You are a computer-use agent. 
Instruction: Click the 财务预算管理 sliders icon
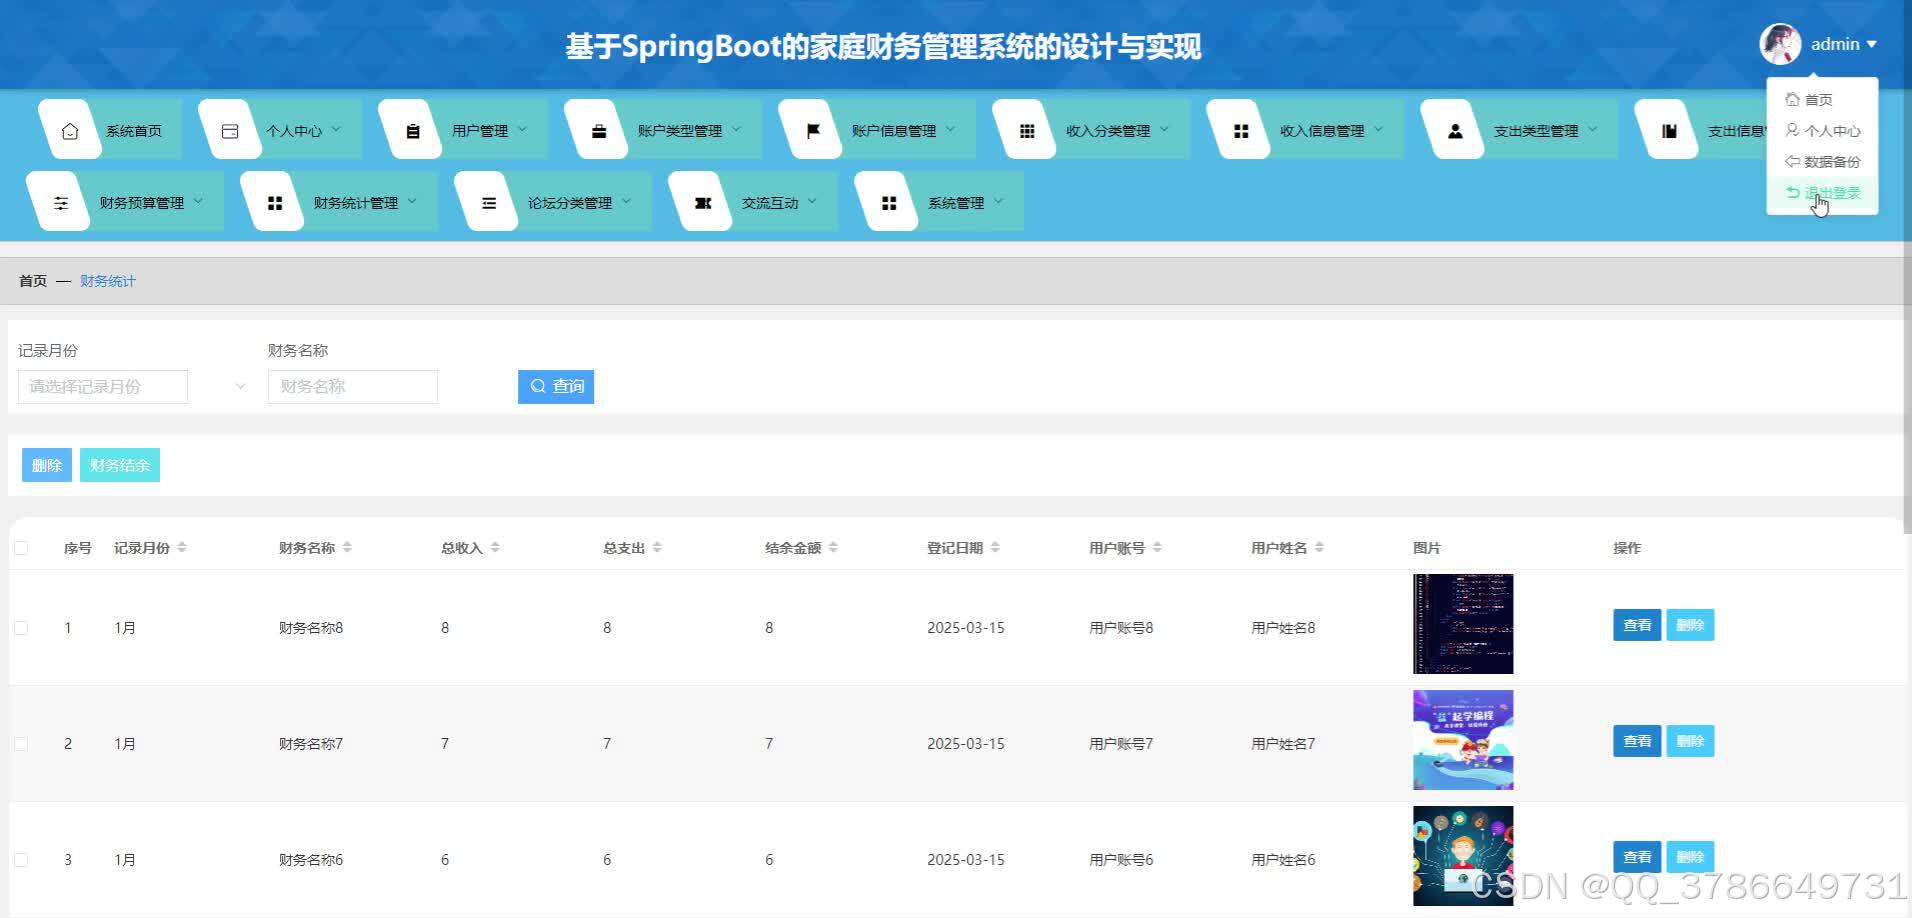click(61, 201)
